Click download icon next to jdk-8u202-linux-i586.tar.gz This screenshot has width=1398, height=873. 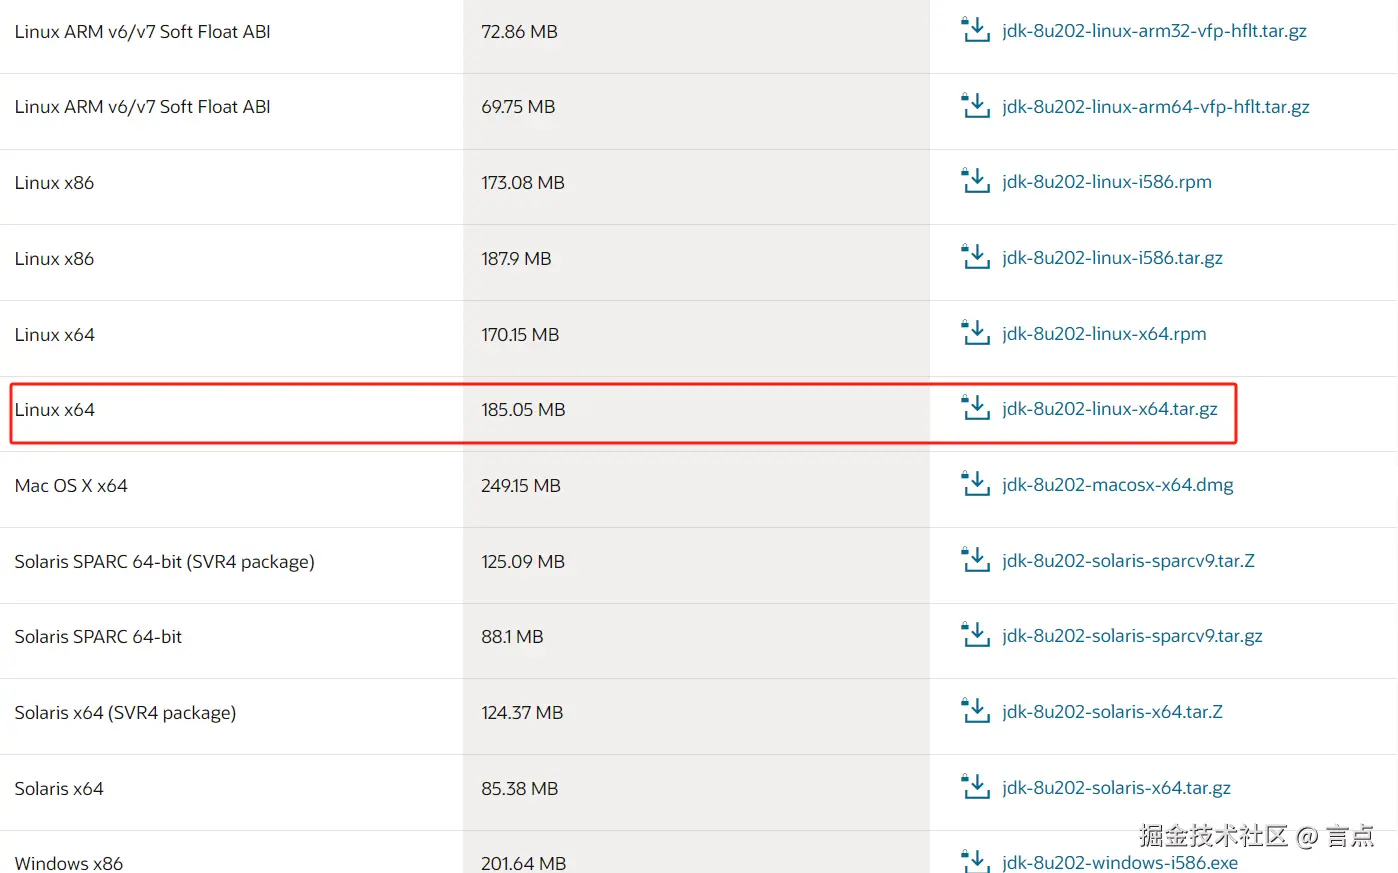click(975, 257)
